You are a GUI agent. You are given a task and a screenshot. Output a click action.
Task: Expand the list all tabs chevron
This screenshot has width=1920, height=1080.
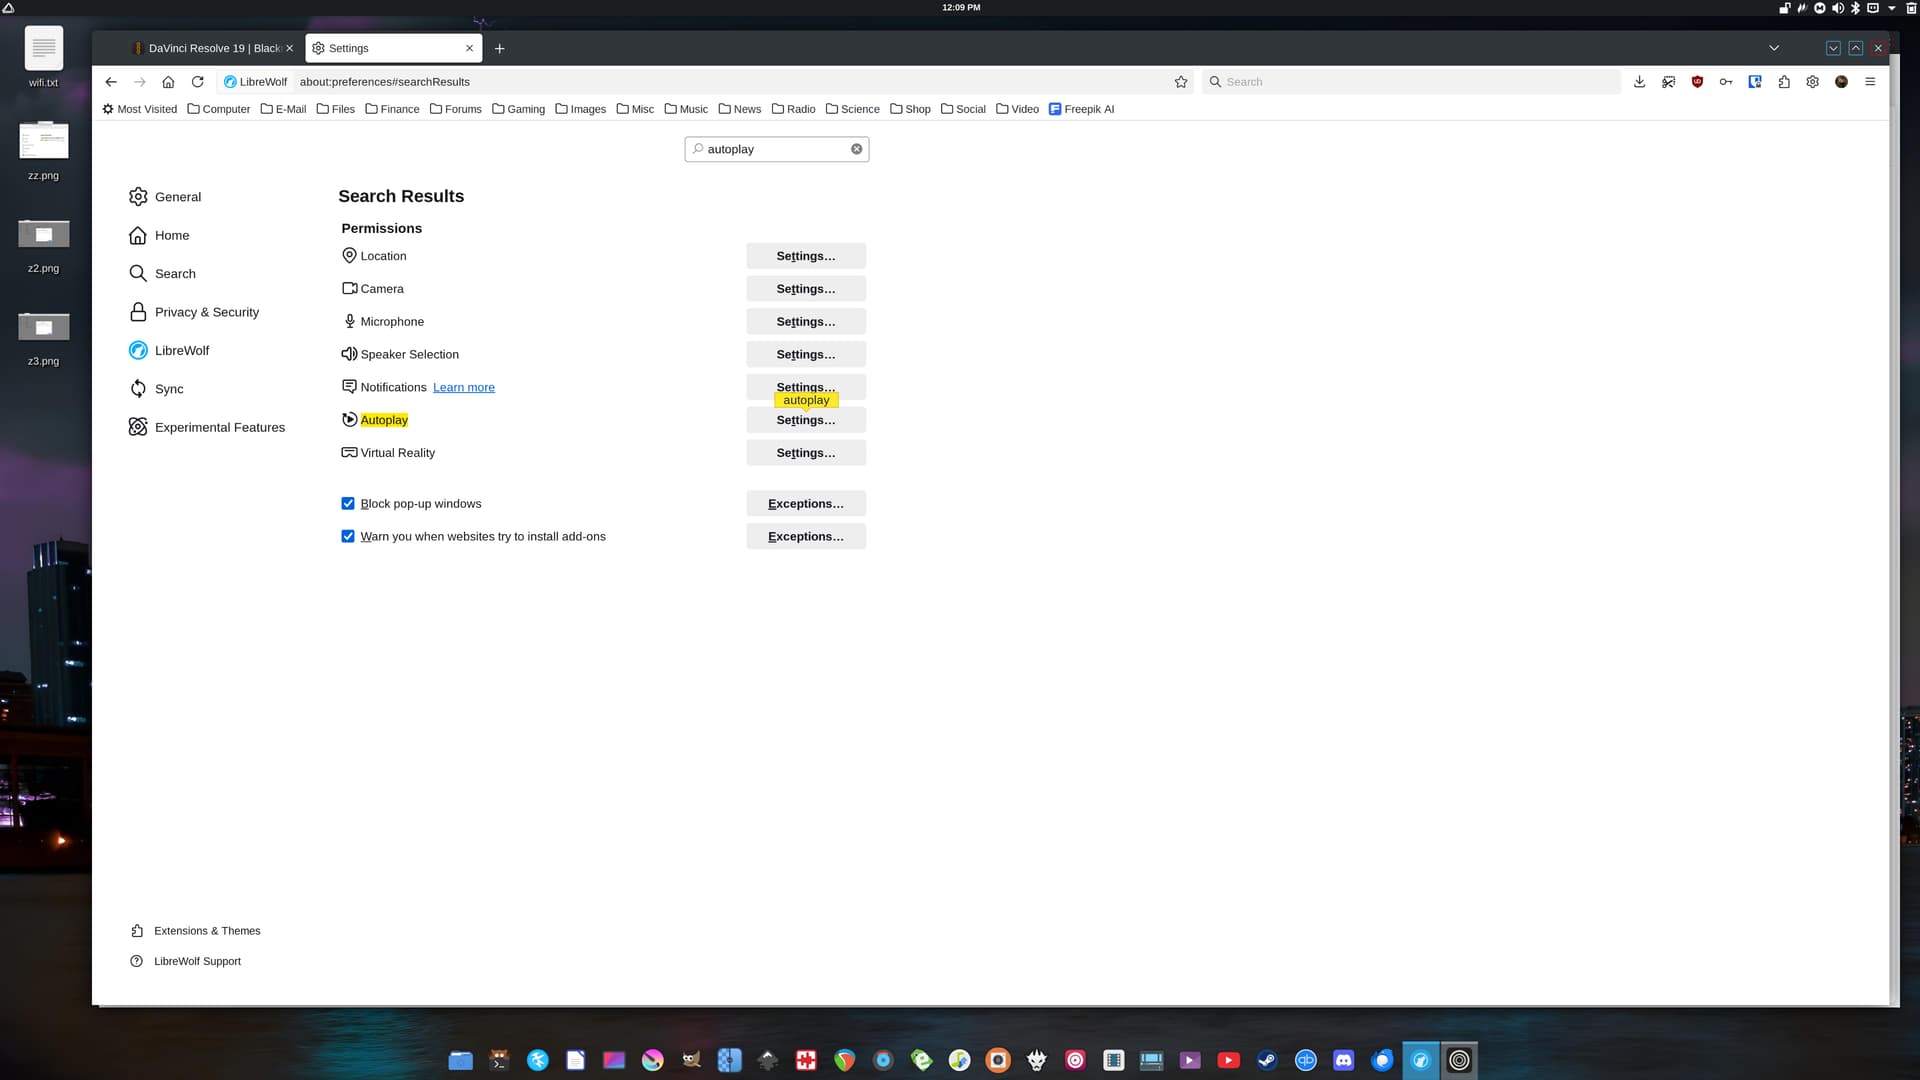pos(1774,48)
